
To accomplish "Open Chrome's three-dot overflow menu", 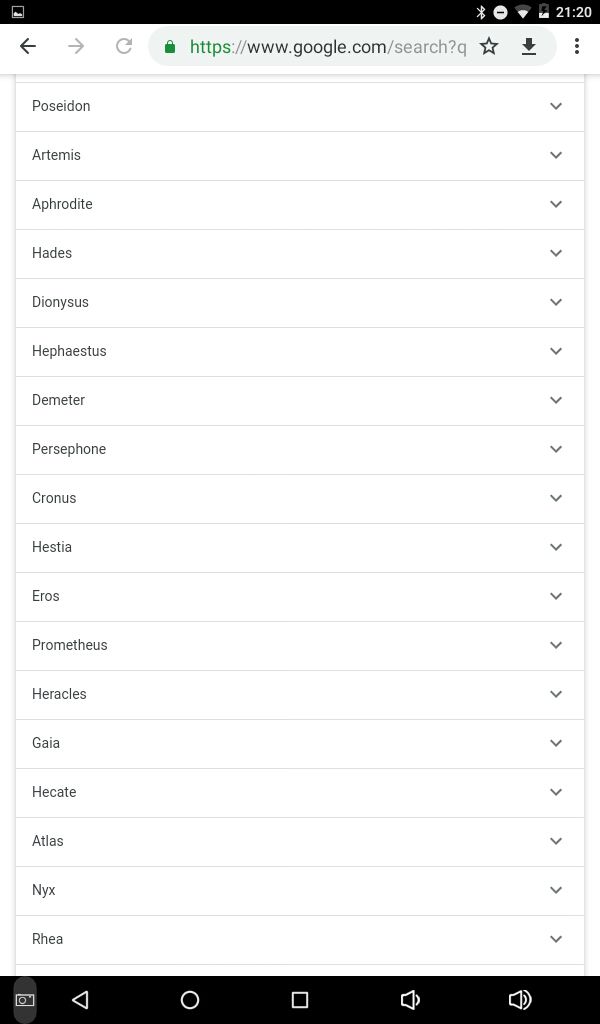I will (x=576, y=46).
